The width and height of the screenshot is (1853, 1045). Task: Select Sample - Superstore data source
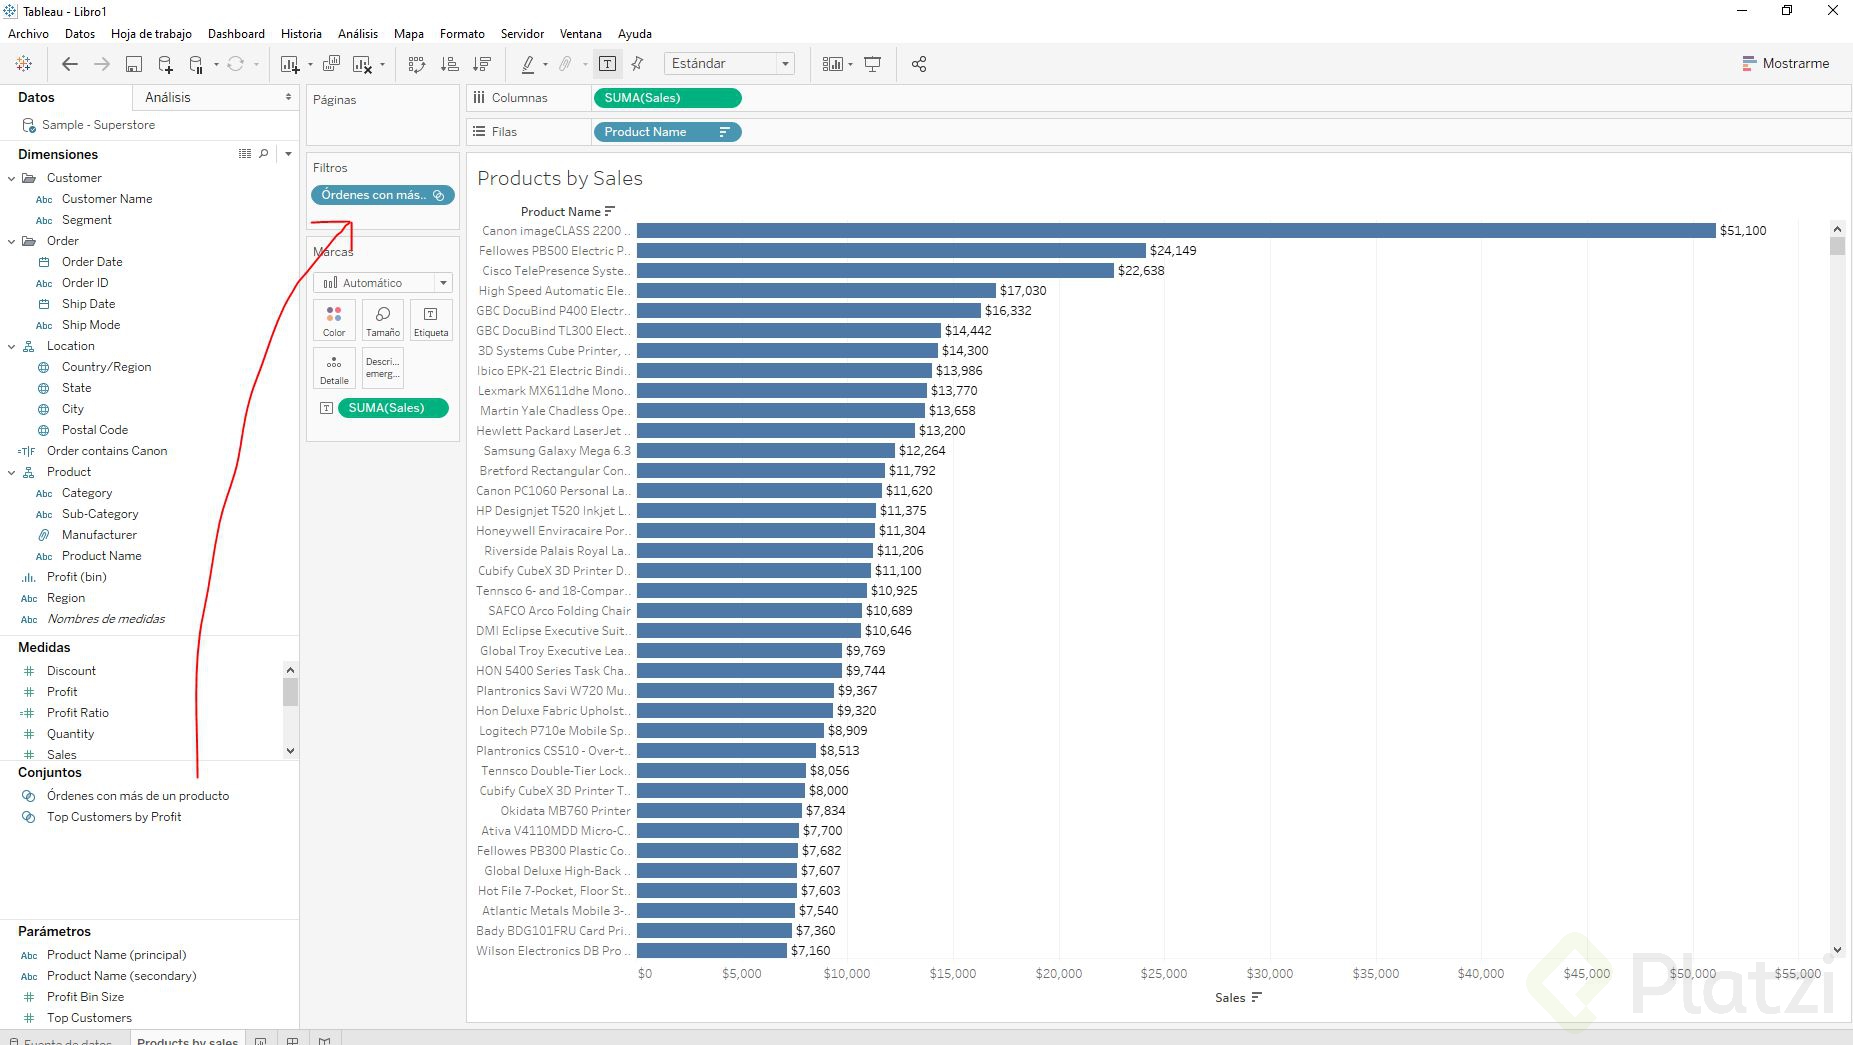[98, 125]
